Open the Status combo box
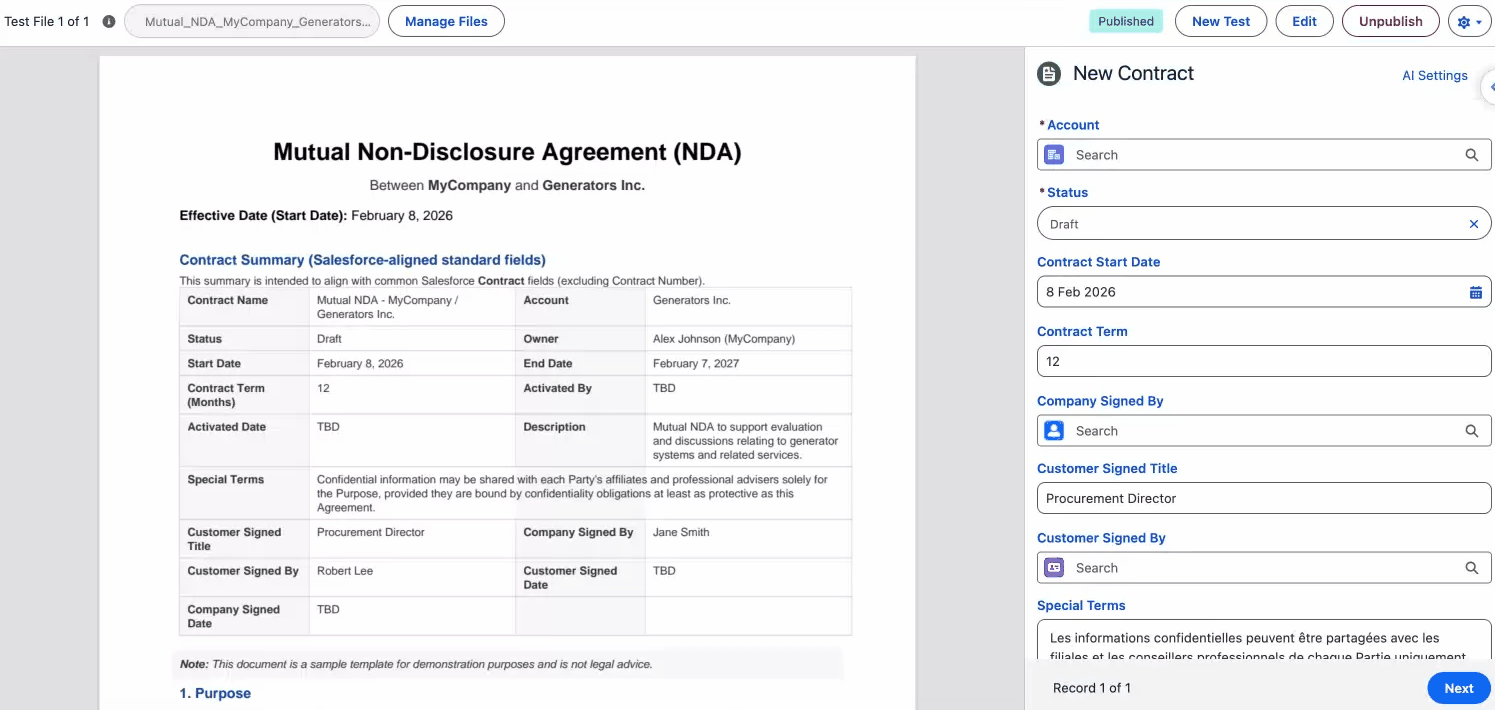This screenshot has width=1495, height=710. pyautogui.click(x=1250, y=224)
